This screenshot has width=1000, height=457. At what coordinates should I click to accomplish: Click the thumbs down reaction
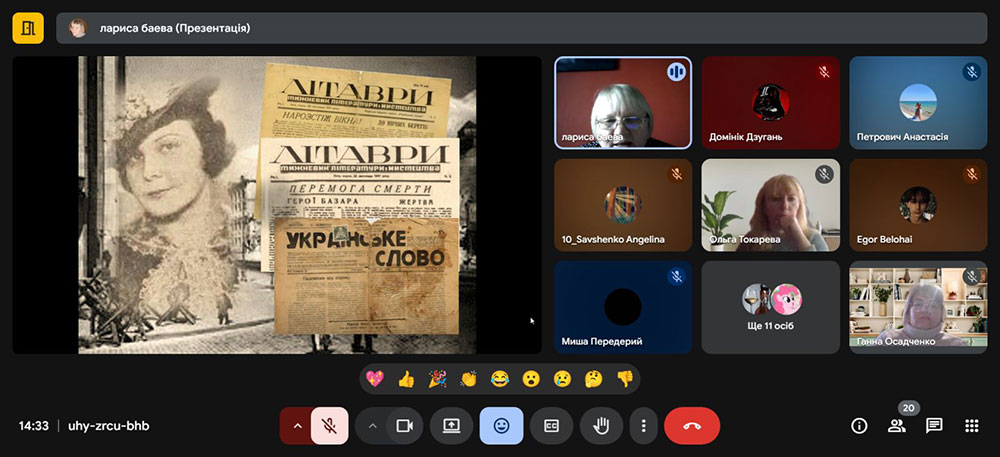(624, 379)
